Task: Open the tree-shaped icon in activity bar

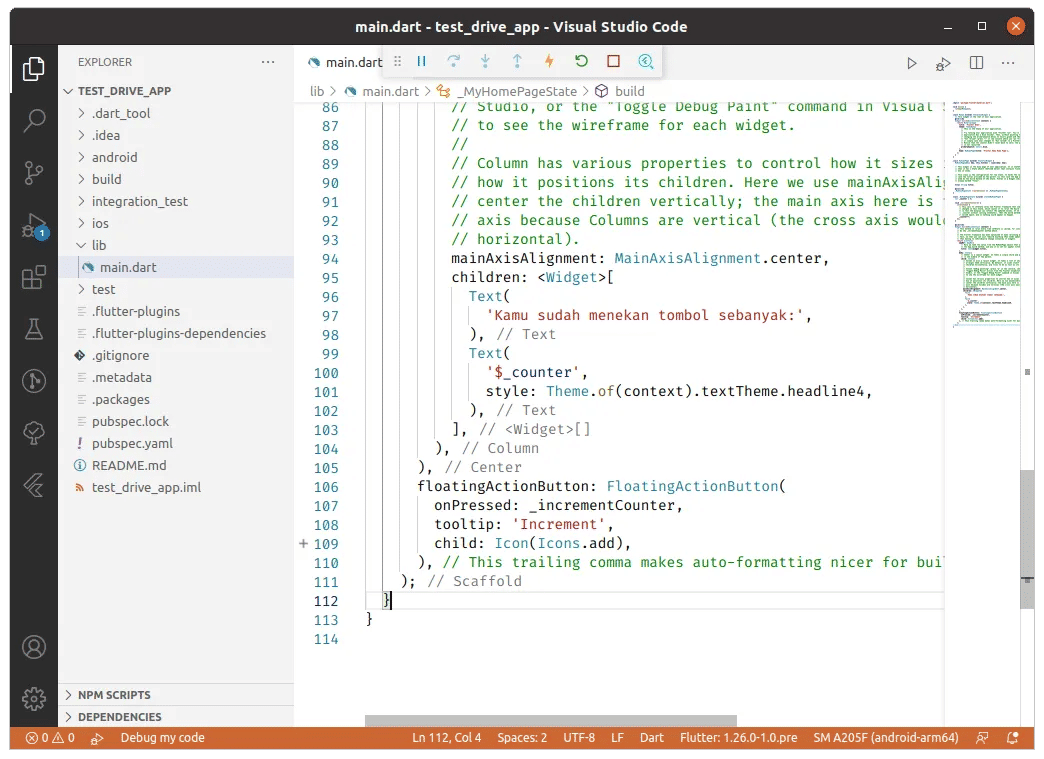Action: point(33,433)
